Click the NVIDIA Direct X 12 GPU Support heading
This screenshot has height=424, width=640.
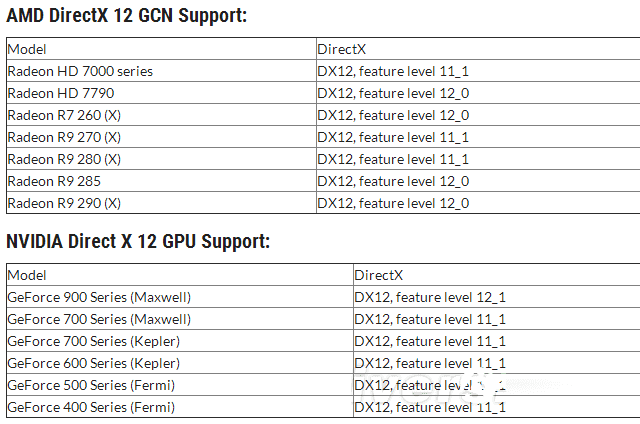coord(138,242)
